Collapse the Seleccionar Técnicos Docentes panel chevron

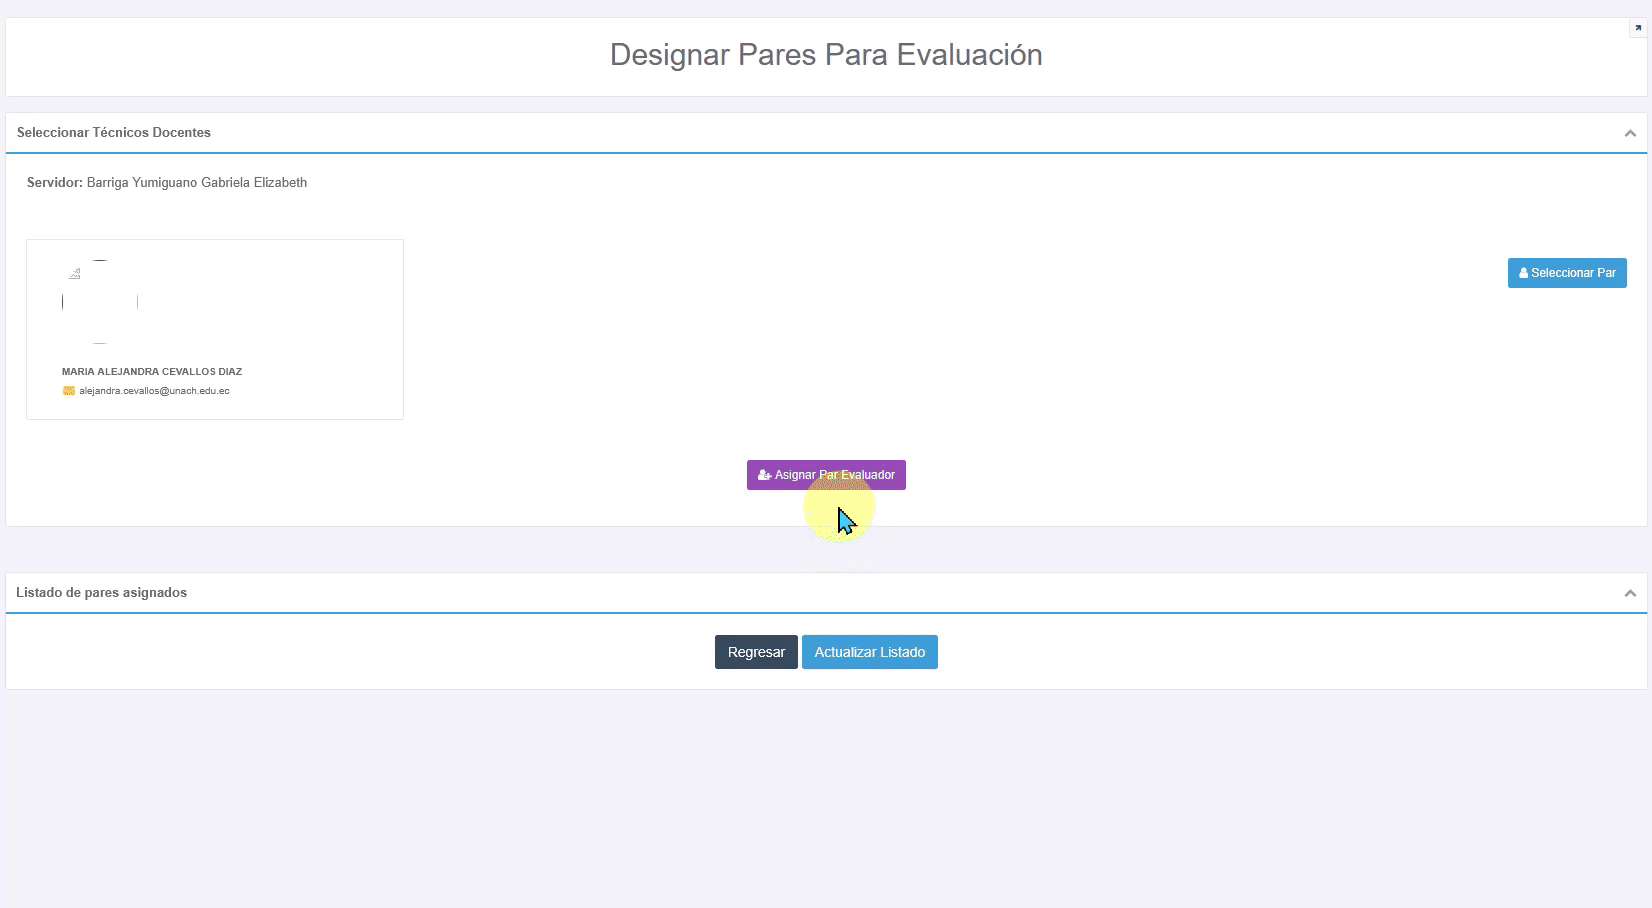[1630, 133]
